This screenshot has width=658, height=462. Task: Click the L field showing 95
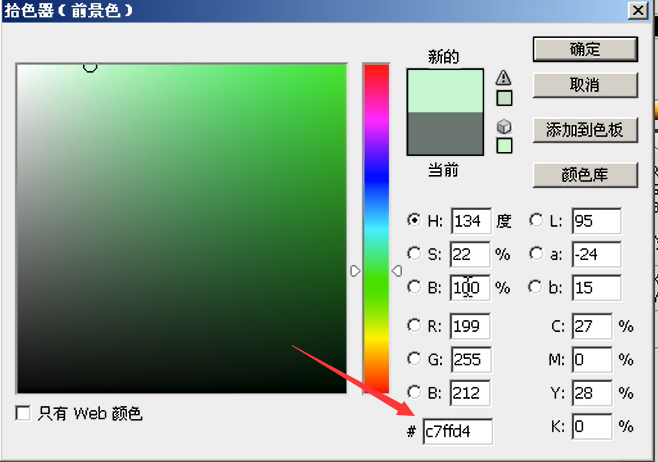point(596,221)
